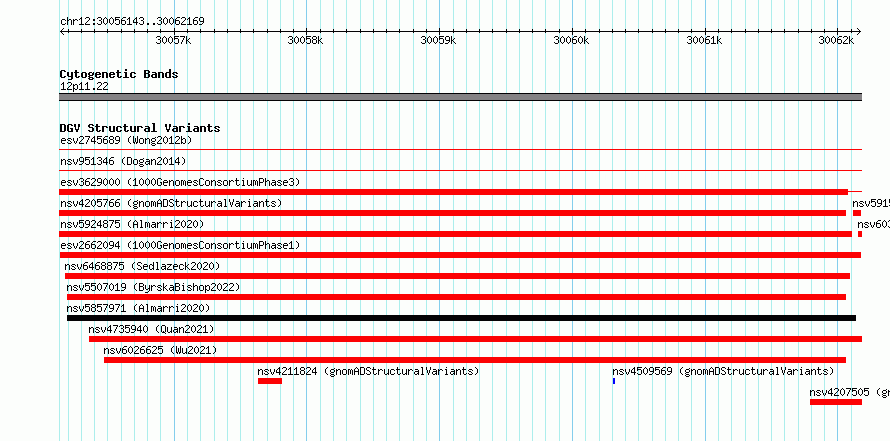The image size is (890, 441).
Task: Click the 30060k ruler tick label
Action: coord(572,40)
